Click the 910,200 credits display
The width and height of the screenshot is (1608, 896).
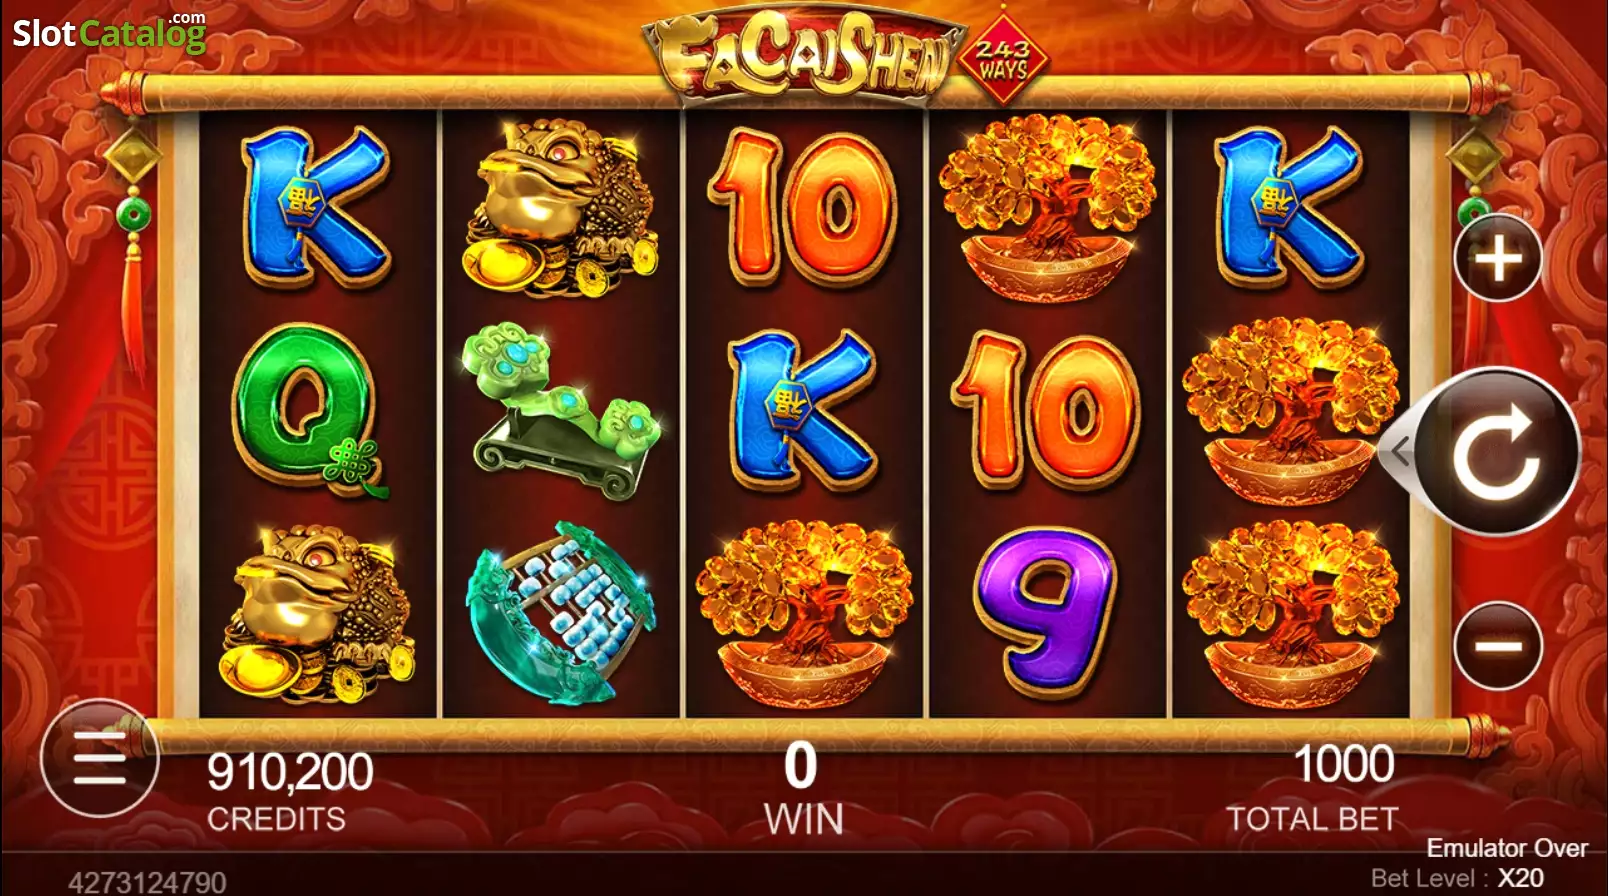click(289, 792)
